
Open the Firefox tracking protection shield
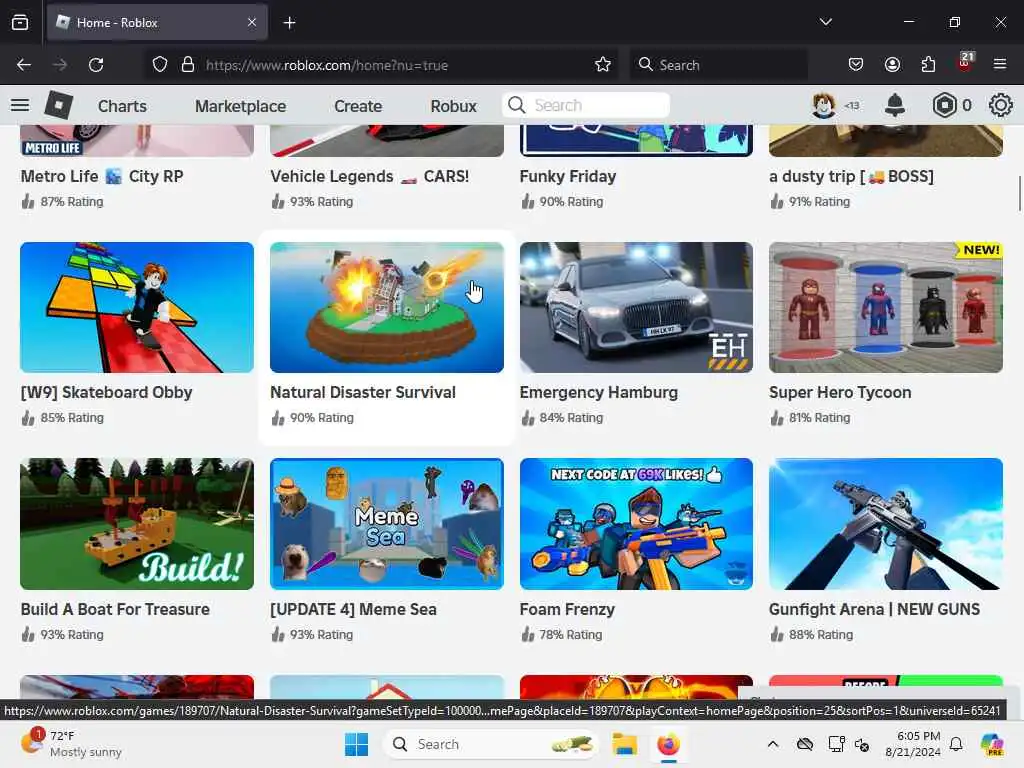click(x=160, y=65)
